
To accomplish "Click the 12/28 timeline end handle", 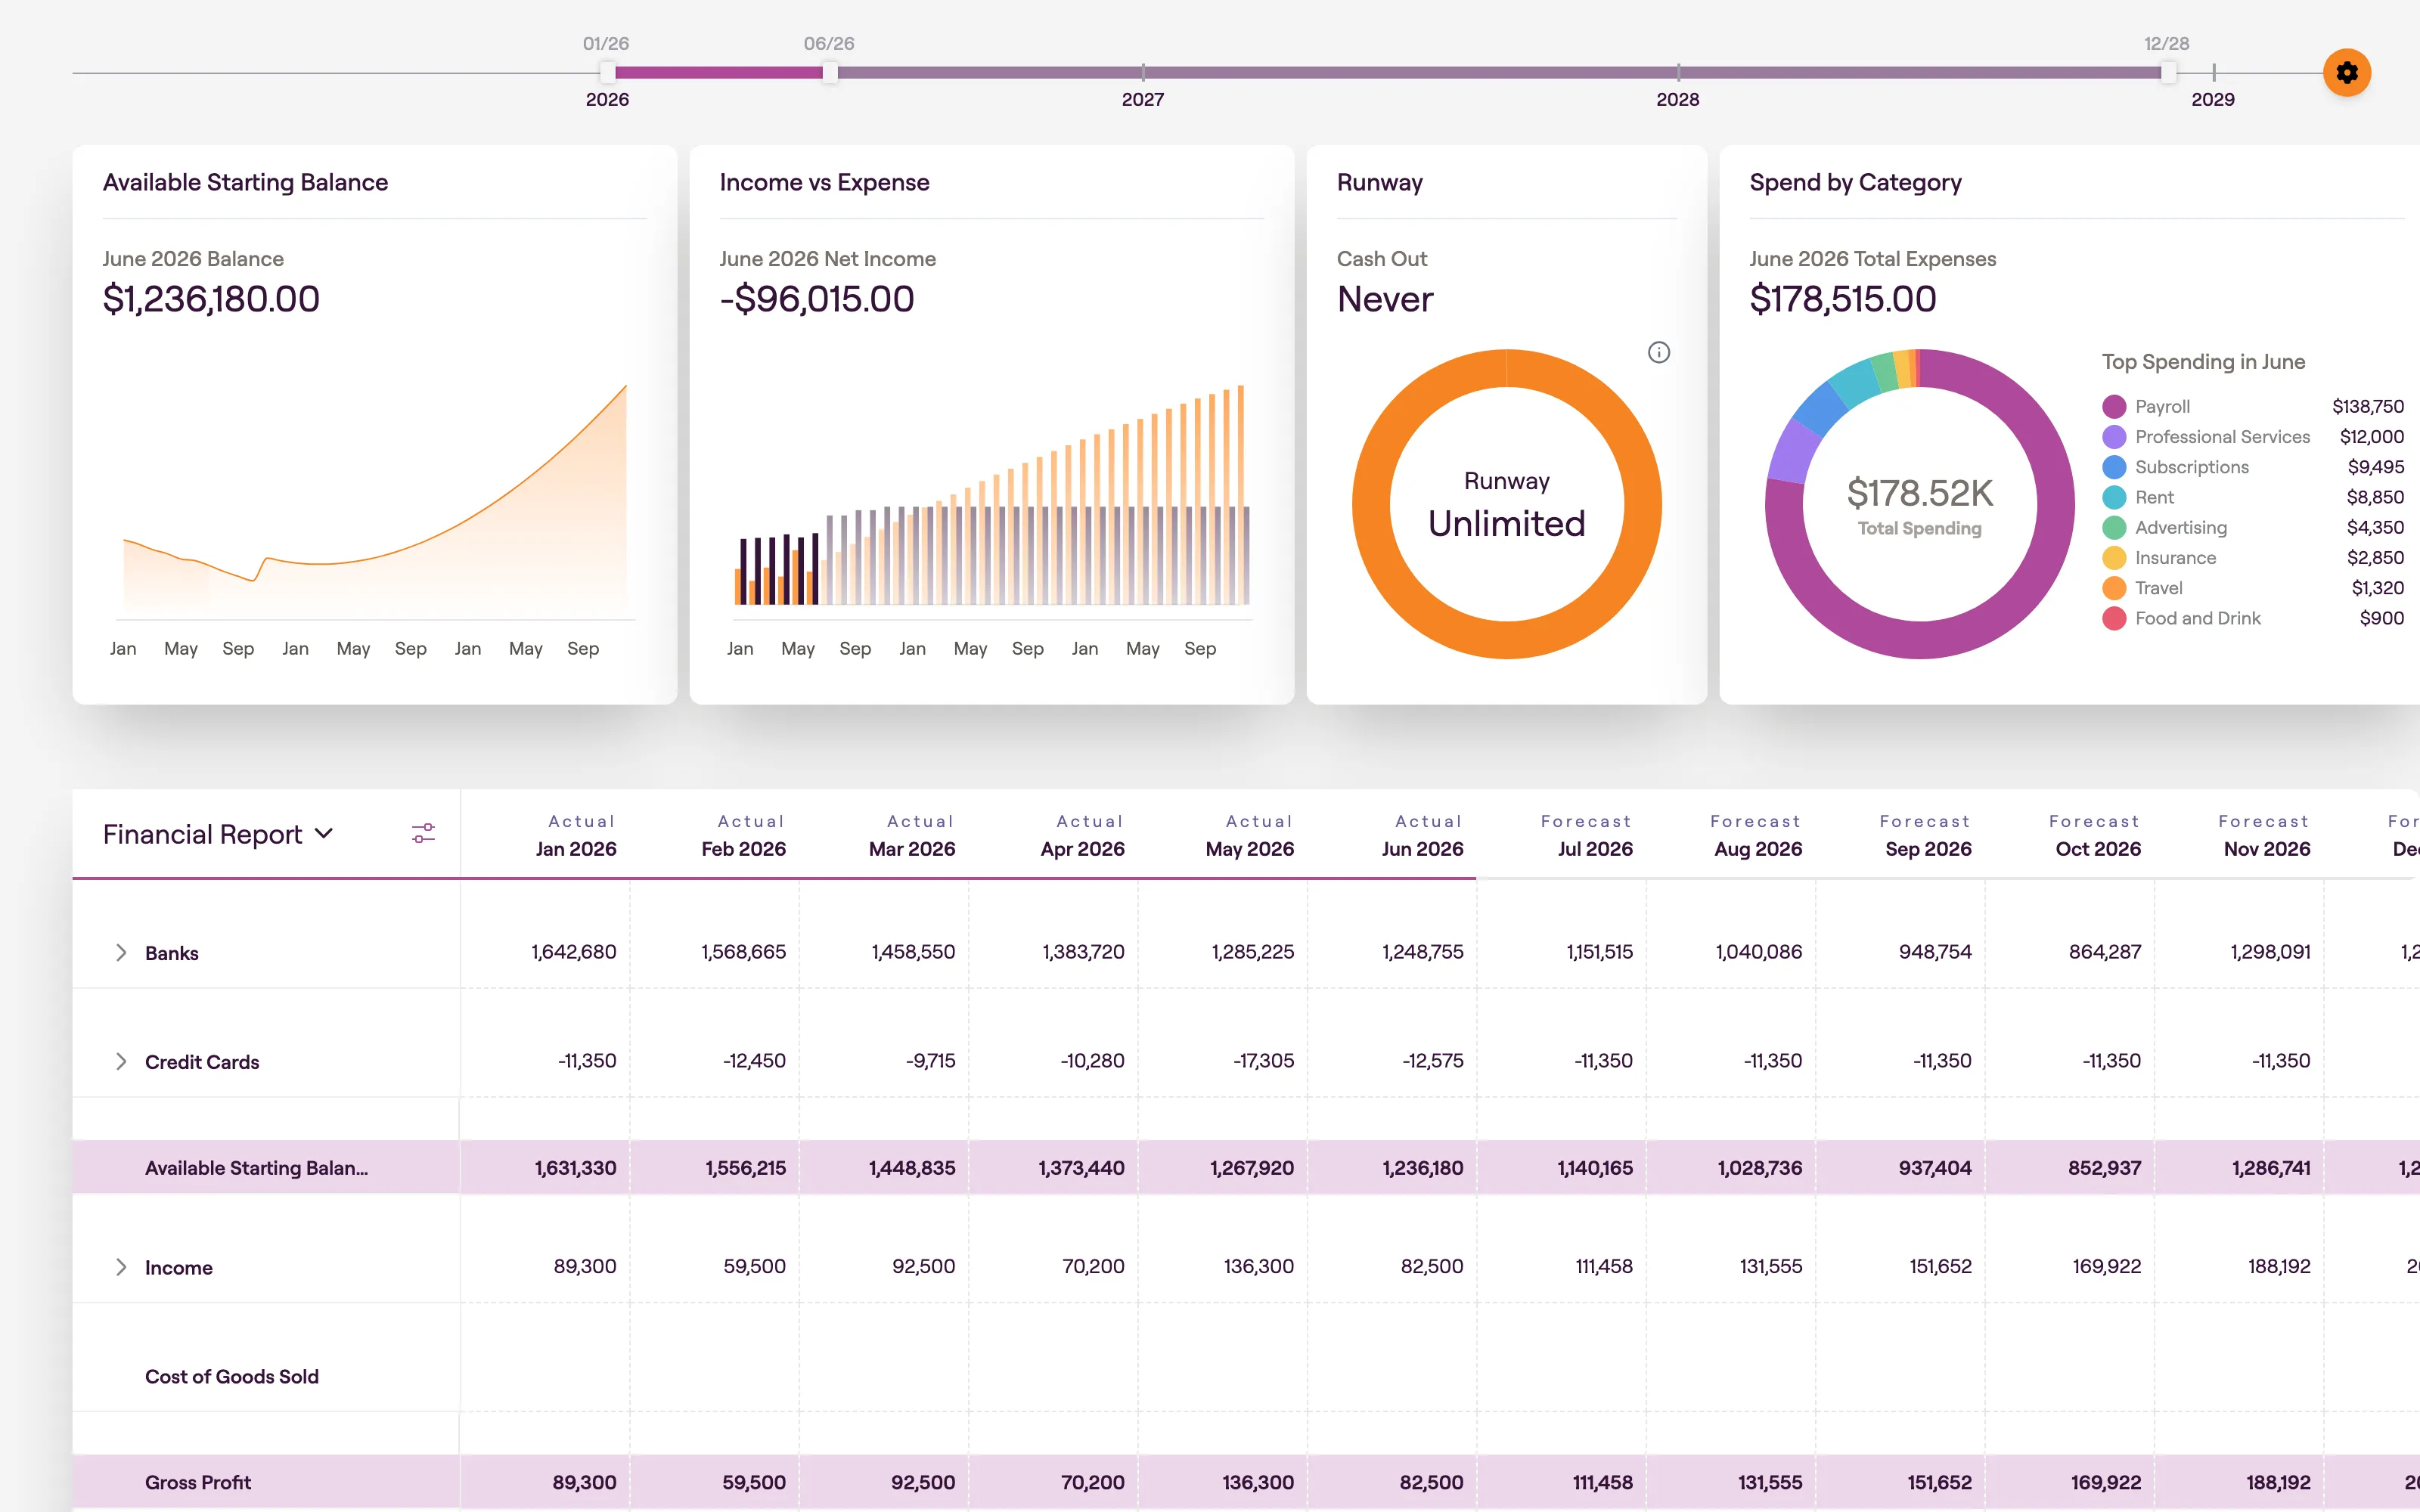I will coord(2167,72).
